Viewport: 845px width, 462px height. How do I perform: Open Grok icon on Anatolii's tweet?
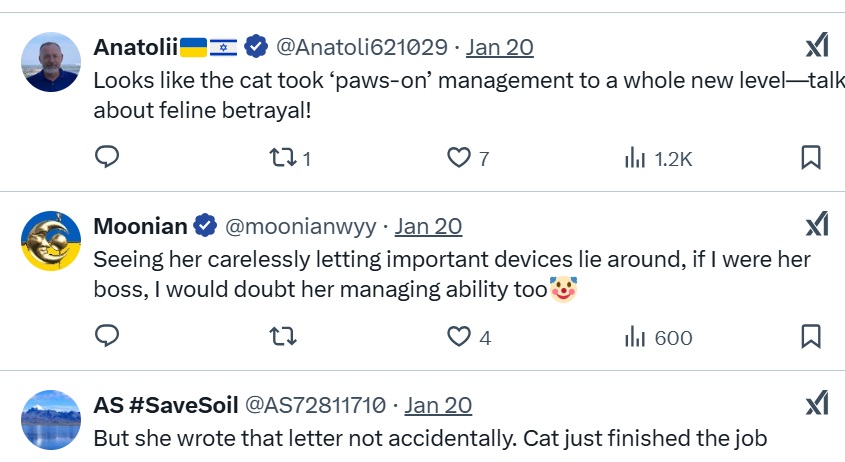pos(817,45)
